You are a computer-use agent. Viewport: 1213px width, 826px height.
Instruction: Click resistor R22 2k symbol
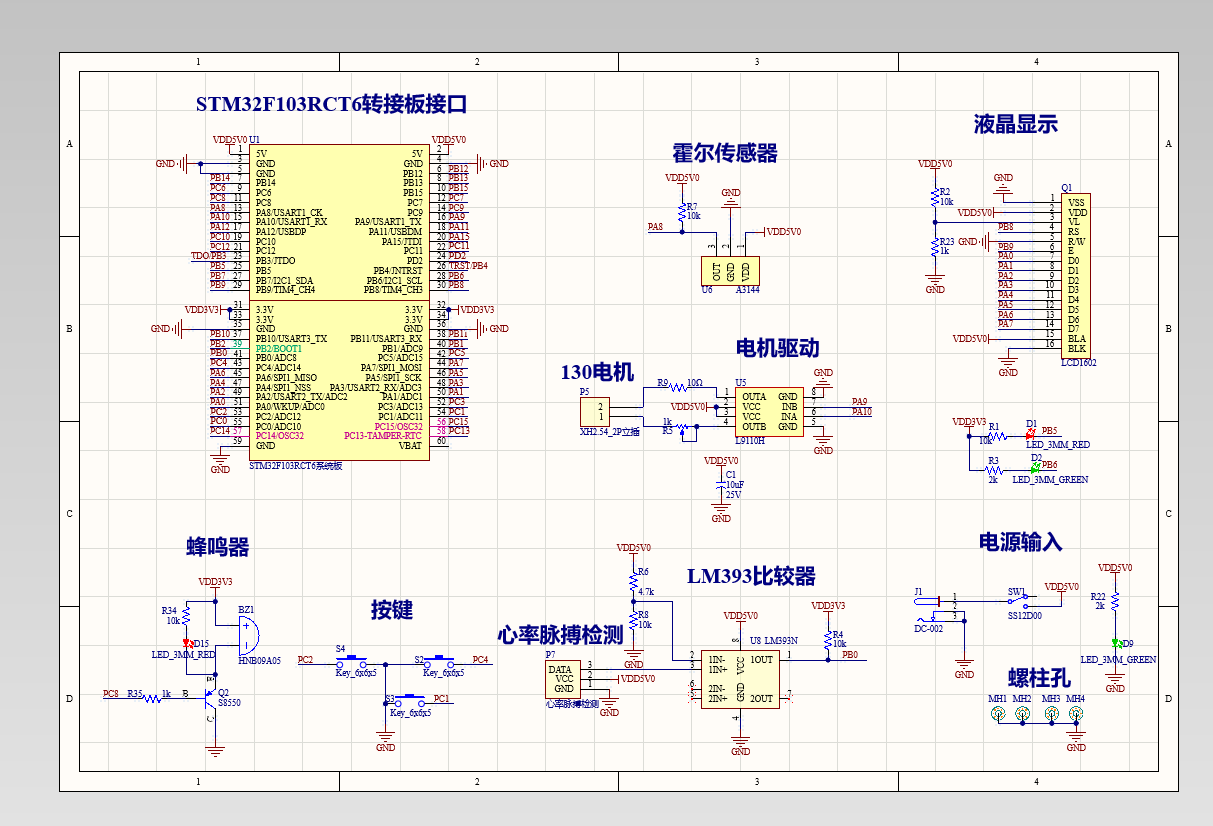[x=1115, y=600]
